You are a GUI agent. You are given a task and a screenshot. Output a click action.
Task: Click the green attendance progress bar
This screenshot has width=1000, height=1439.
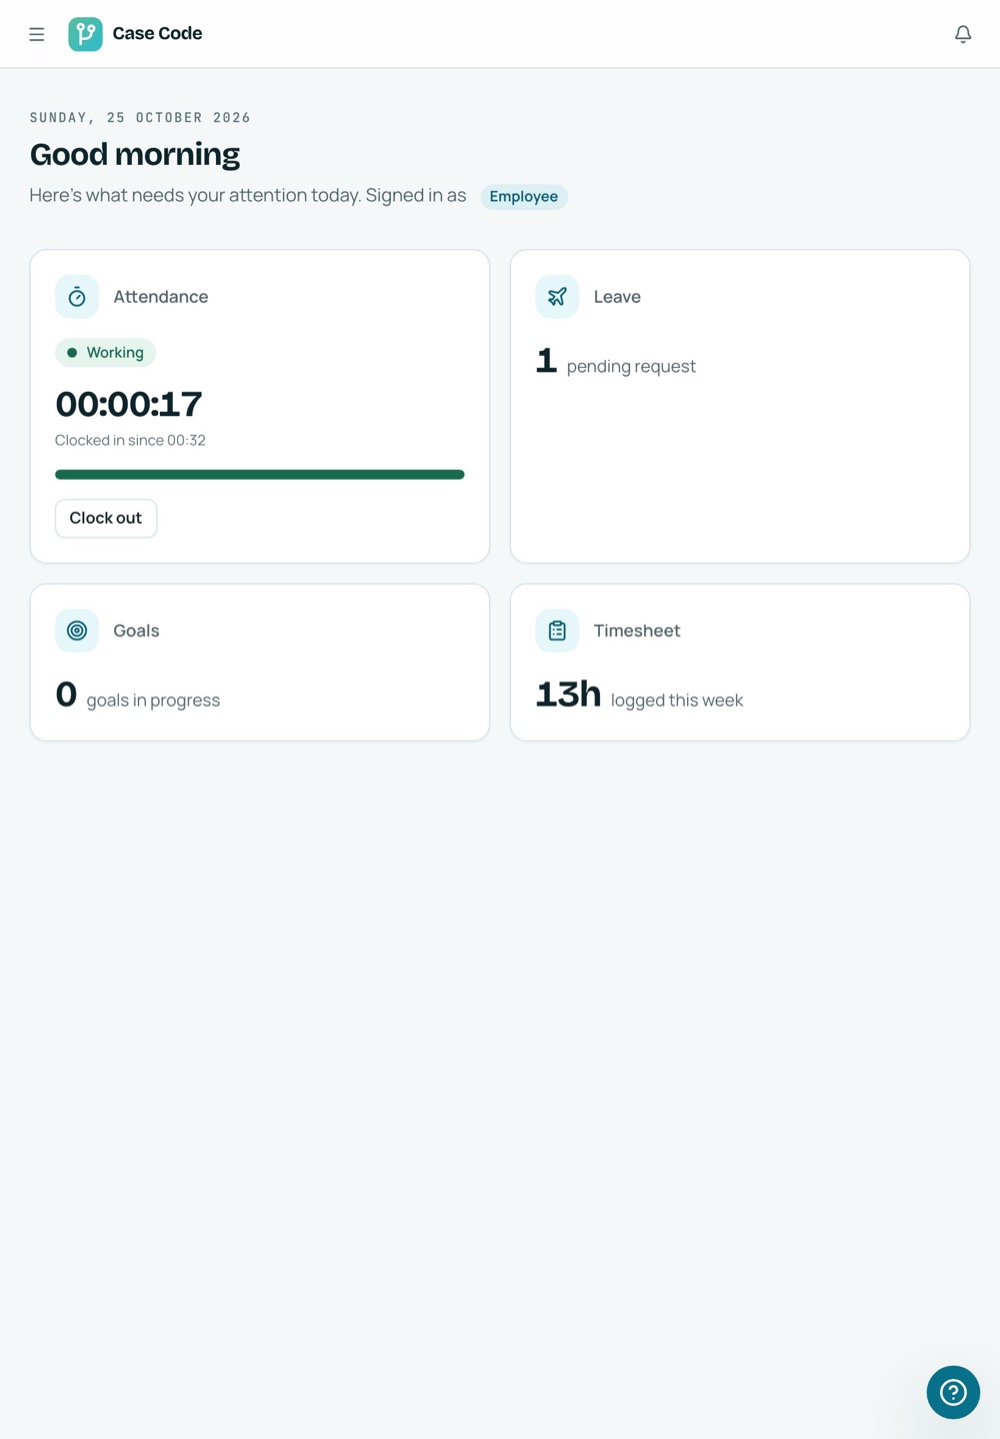[260, 475]
